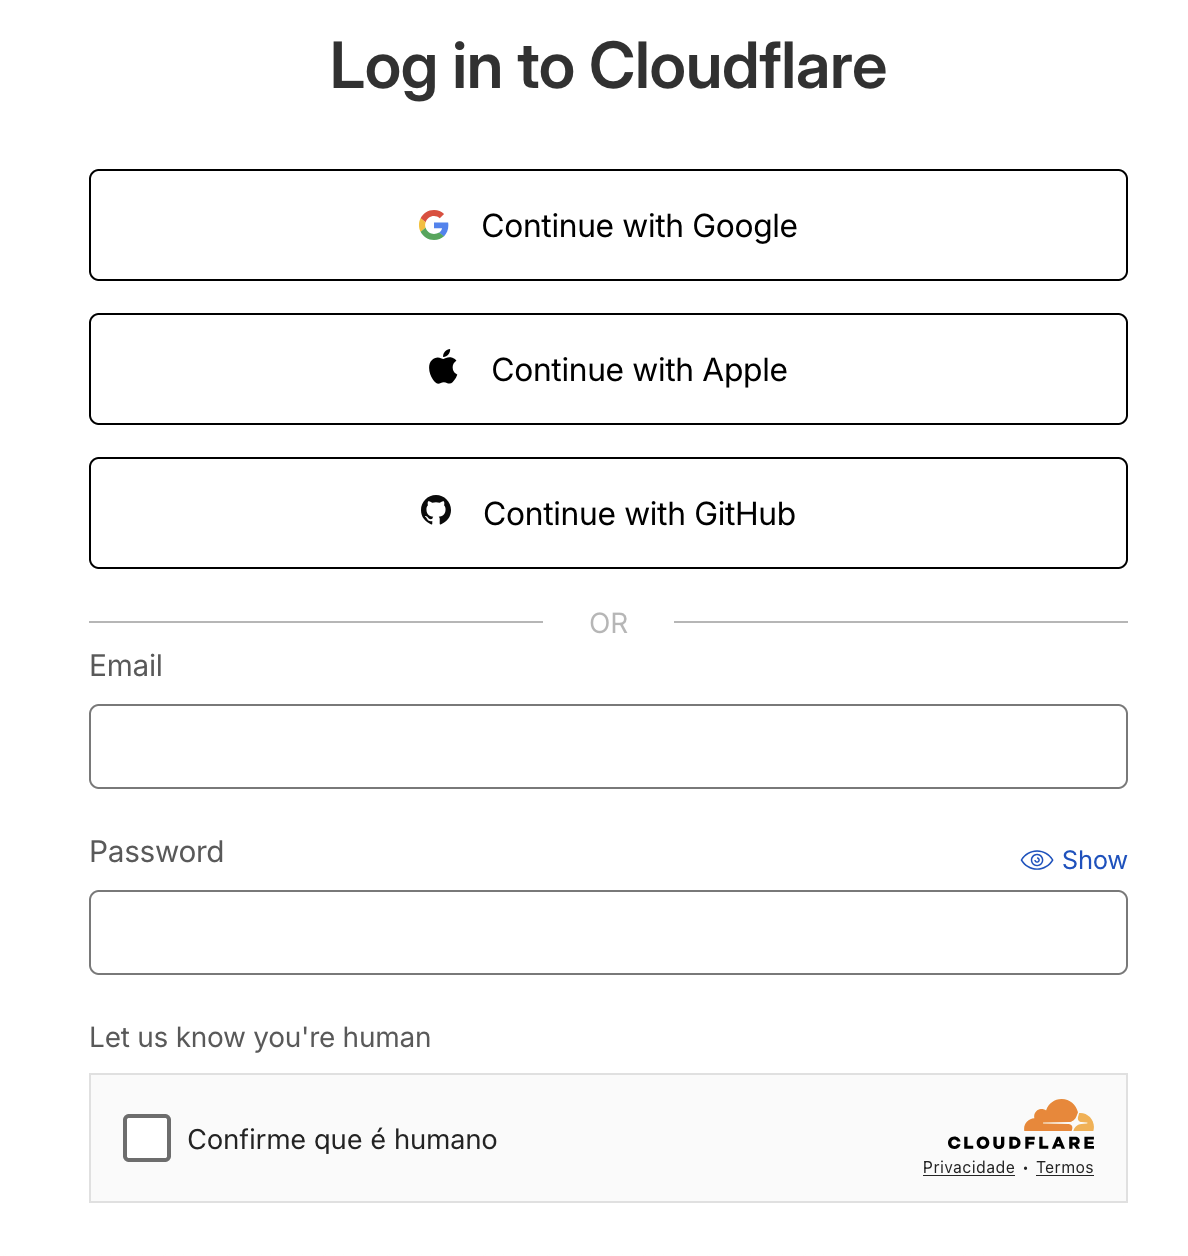Click the Apple logo icon

[x=444, y=368]
